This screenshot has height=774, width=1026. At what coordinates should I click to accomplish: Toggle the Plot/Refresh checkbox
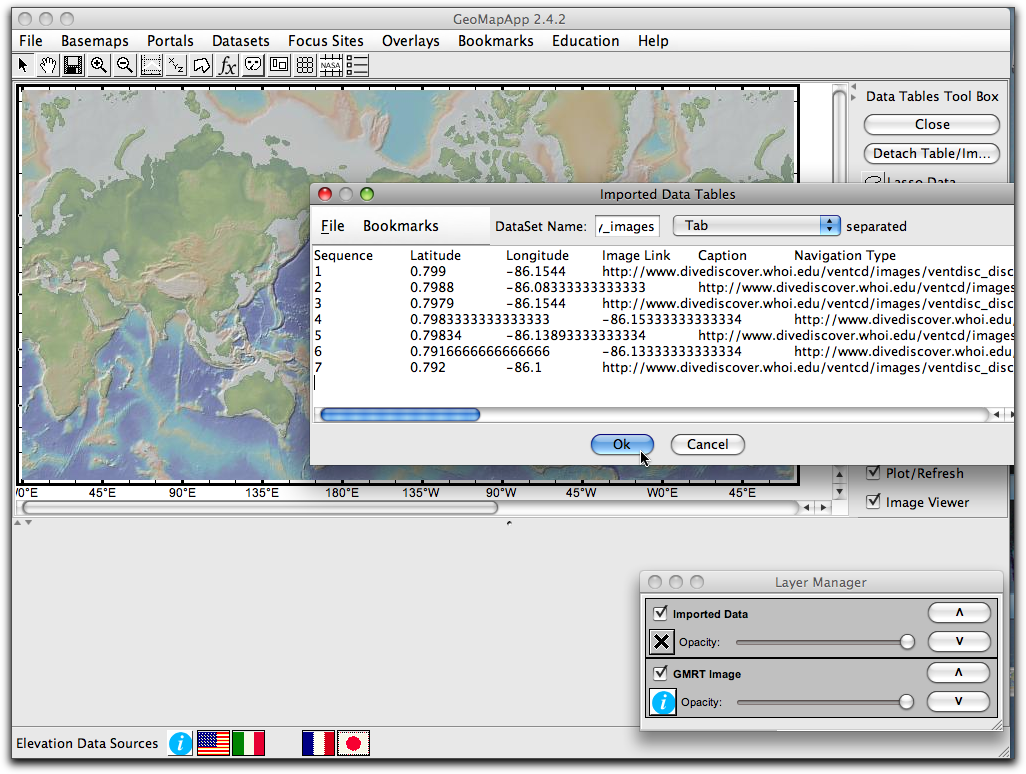tap(873, 473)
